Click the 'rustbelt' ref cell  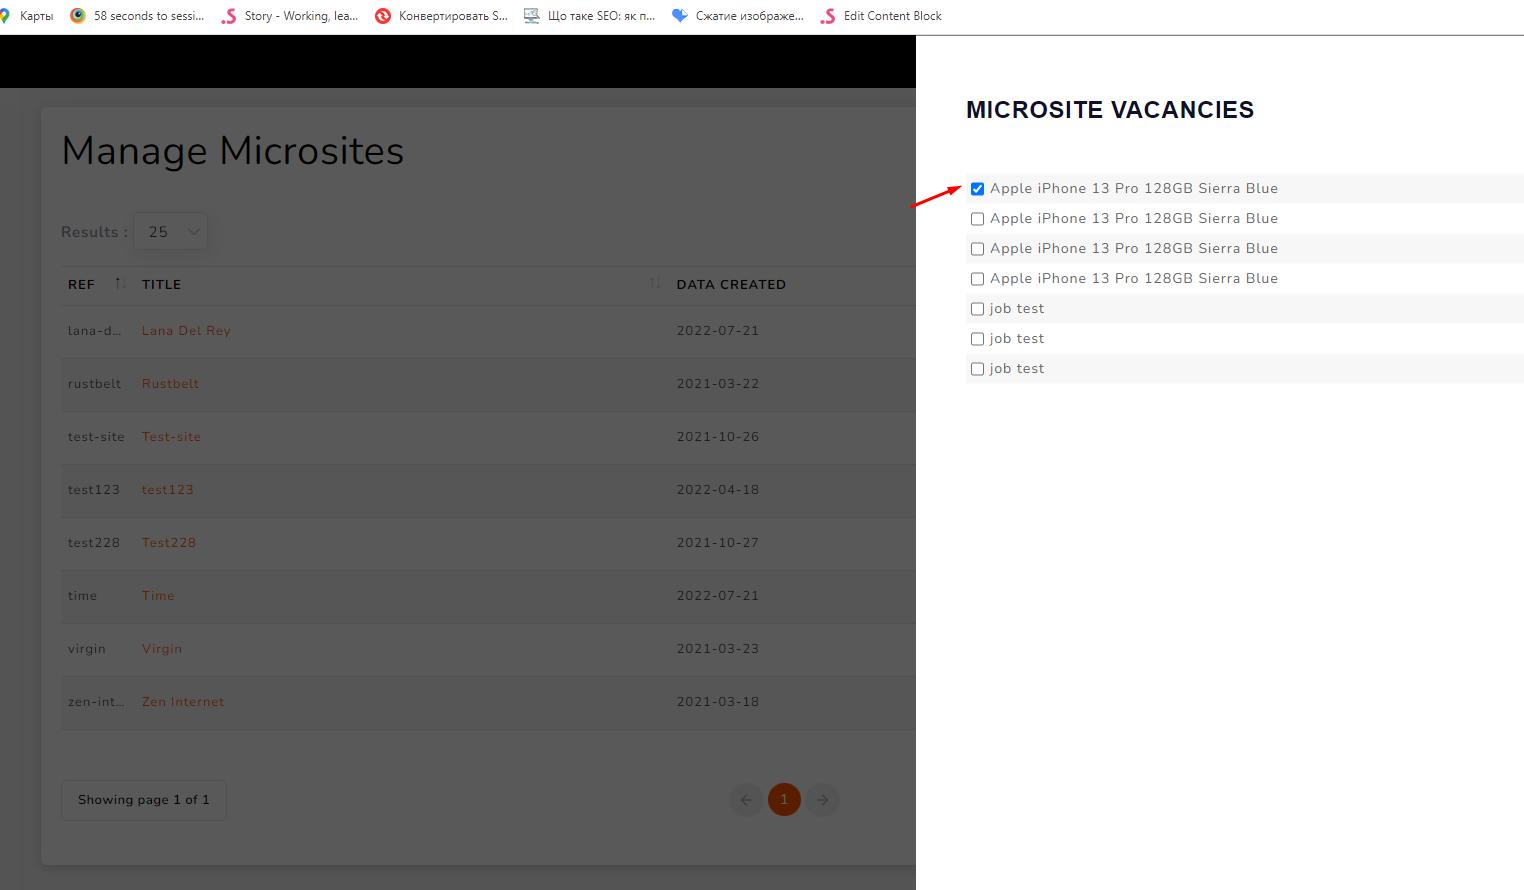[x=94, y=384]
